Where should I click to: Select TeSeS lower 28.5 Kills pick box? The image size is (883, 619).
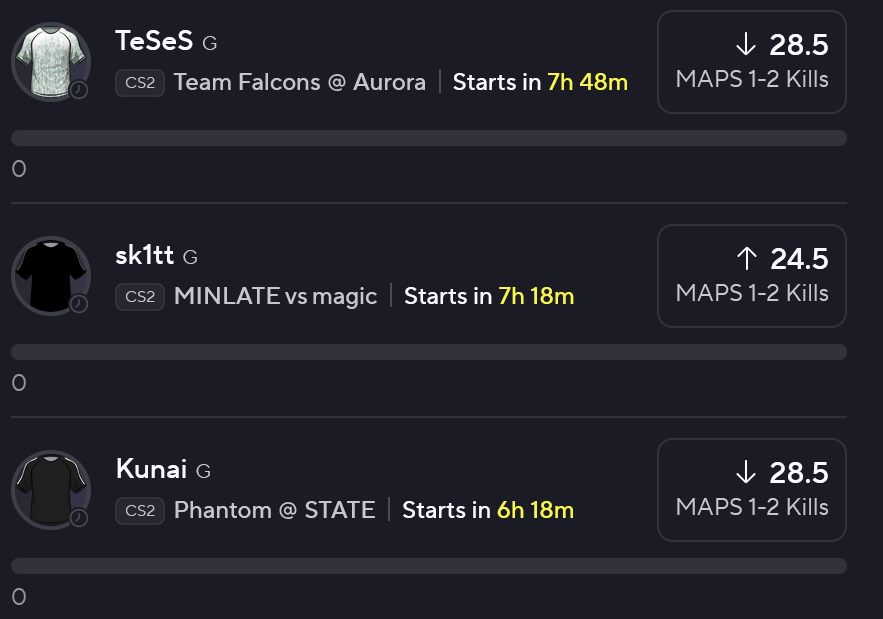click(x=752, y=61)
